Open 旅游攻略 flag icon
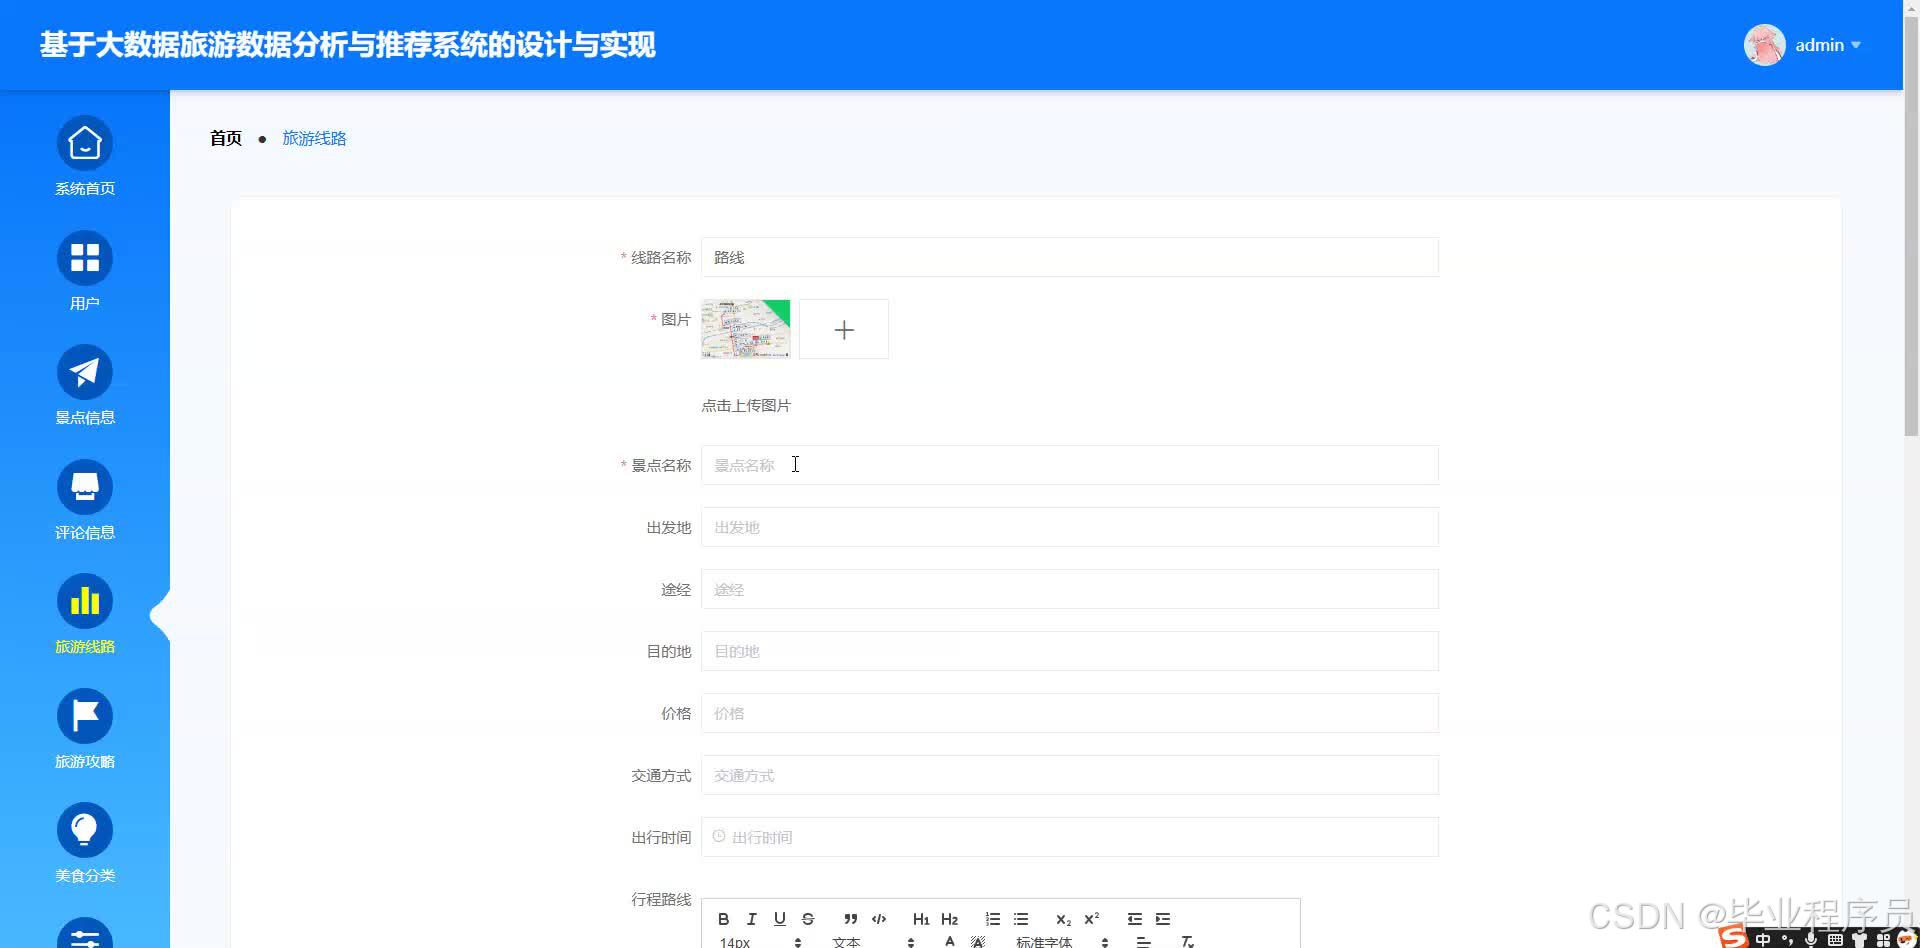Screen dimensions: 1920x948 85,716
